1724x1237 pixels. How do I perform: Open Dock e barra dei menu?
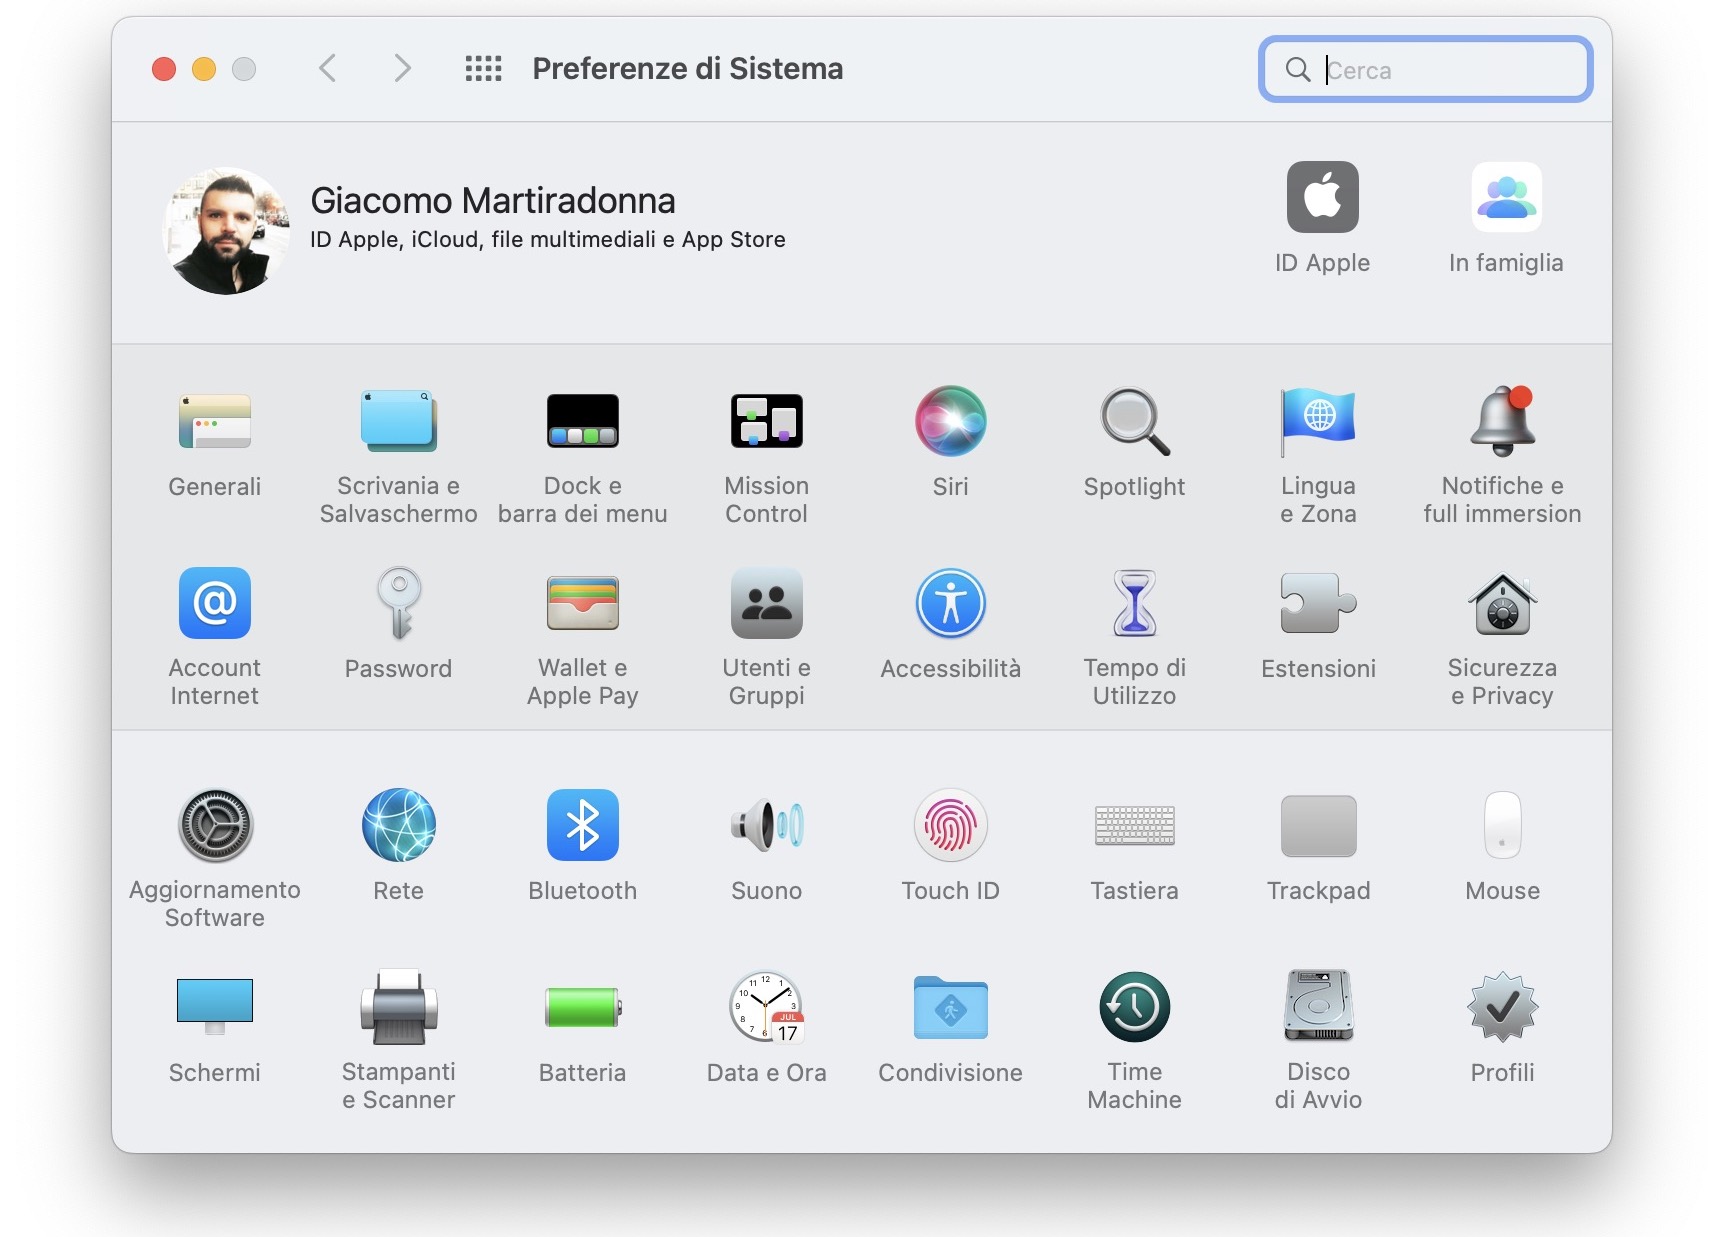[582, 422]
